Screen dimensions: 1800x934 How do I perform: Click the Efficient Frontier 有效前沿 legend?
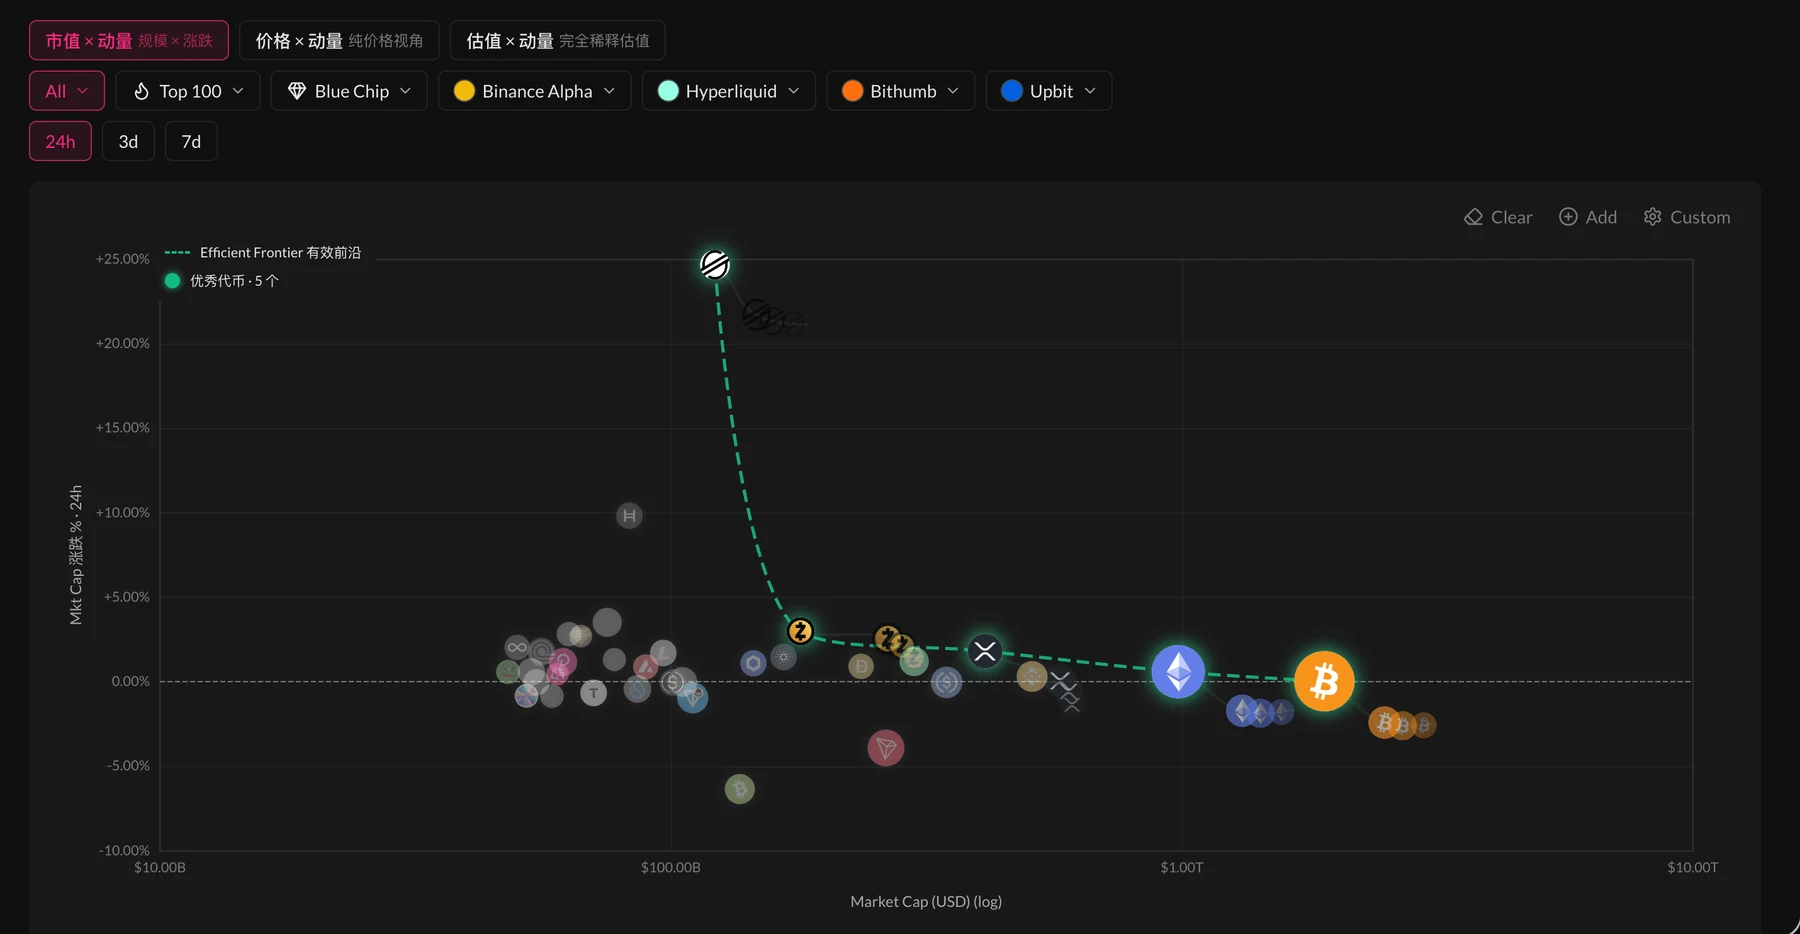262,252
